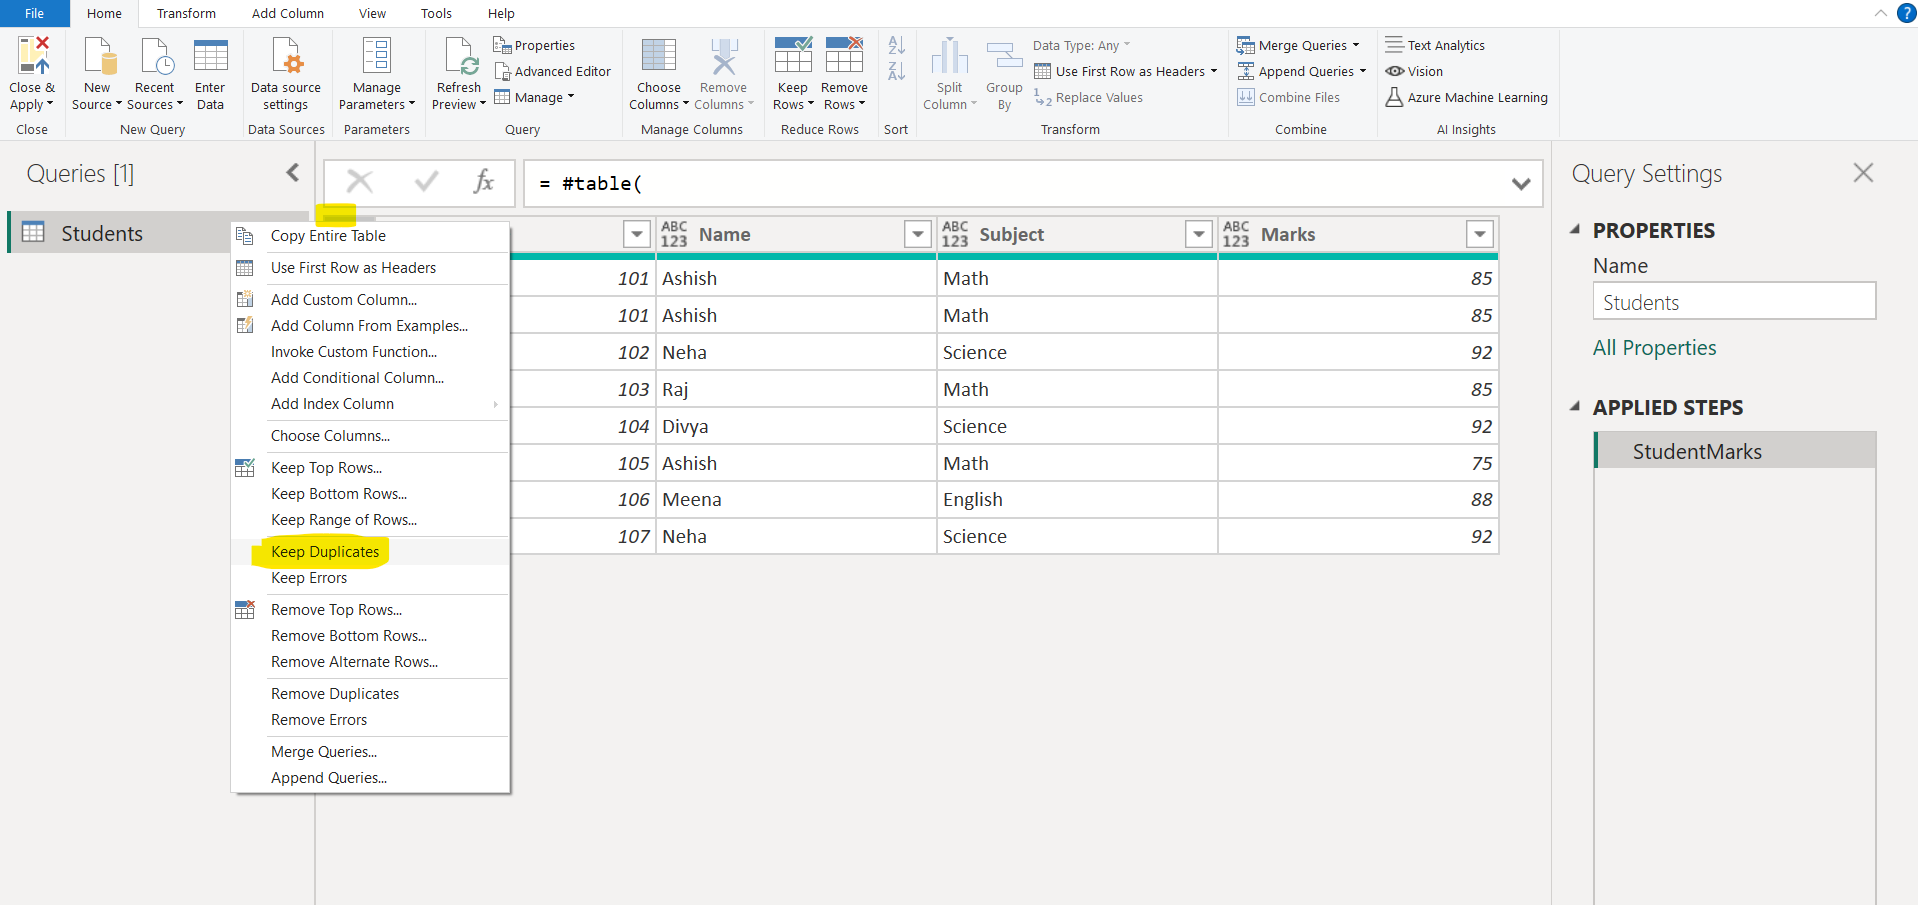Screen dimensions: 1918x905
Task: Click All Properties link
Action: [x=1654, y=347]
